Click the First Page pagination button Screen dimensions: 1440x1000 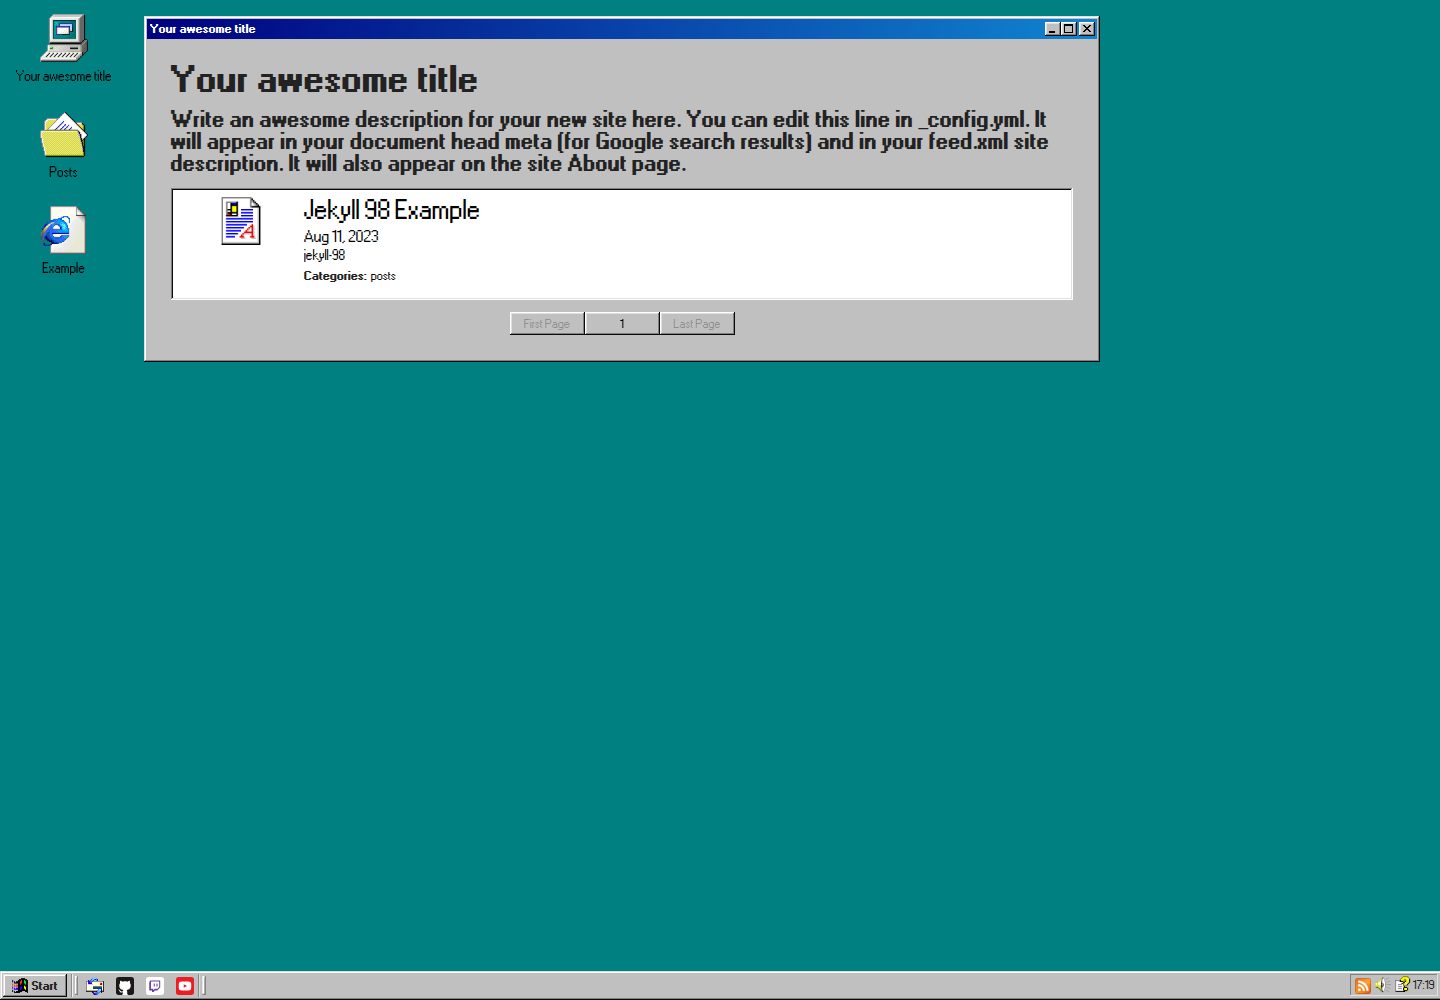coord(547,324)
